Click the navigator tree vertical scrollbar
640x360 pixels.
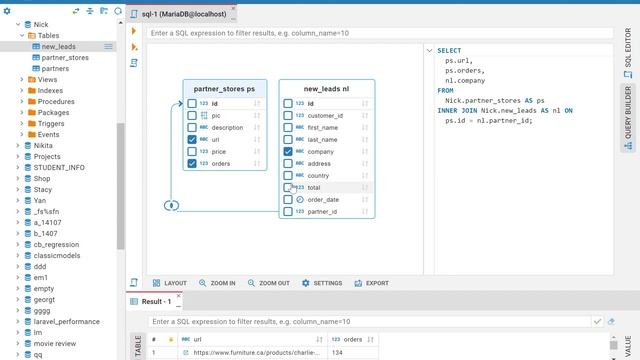[120, 186]
